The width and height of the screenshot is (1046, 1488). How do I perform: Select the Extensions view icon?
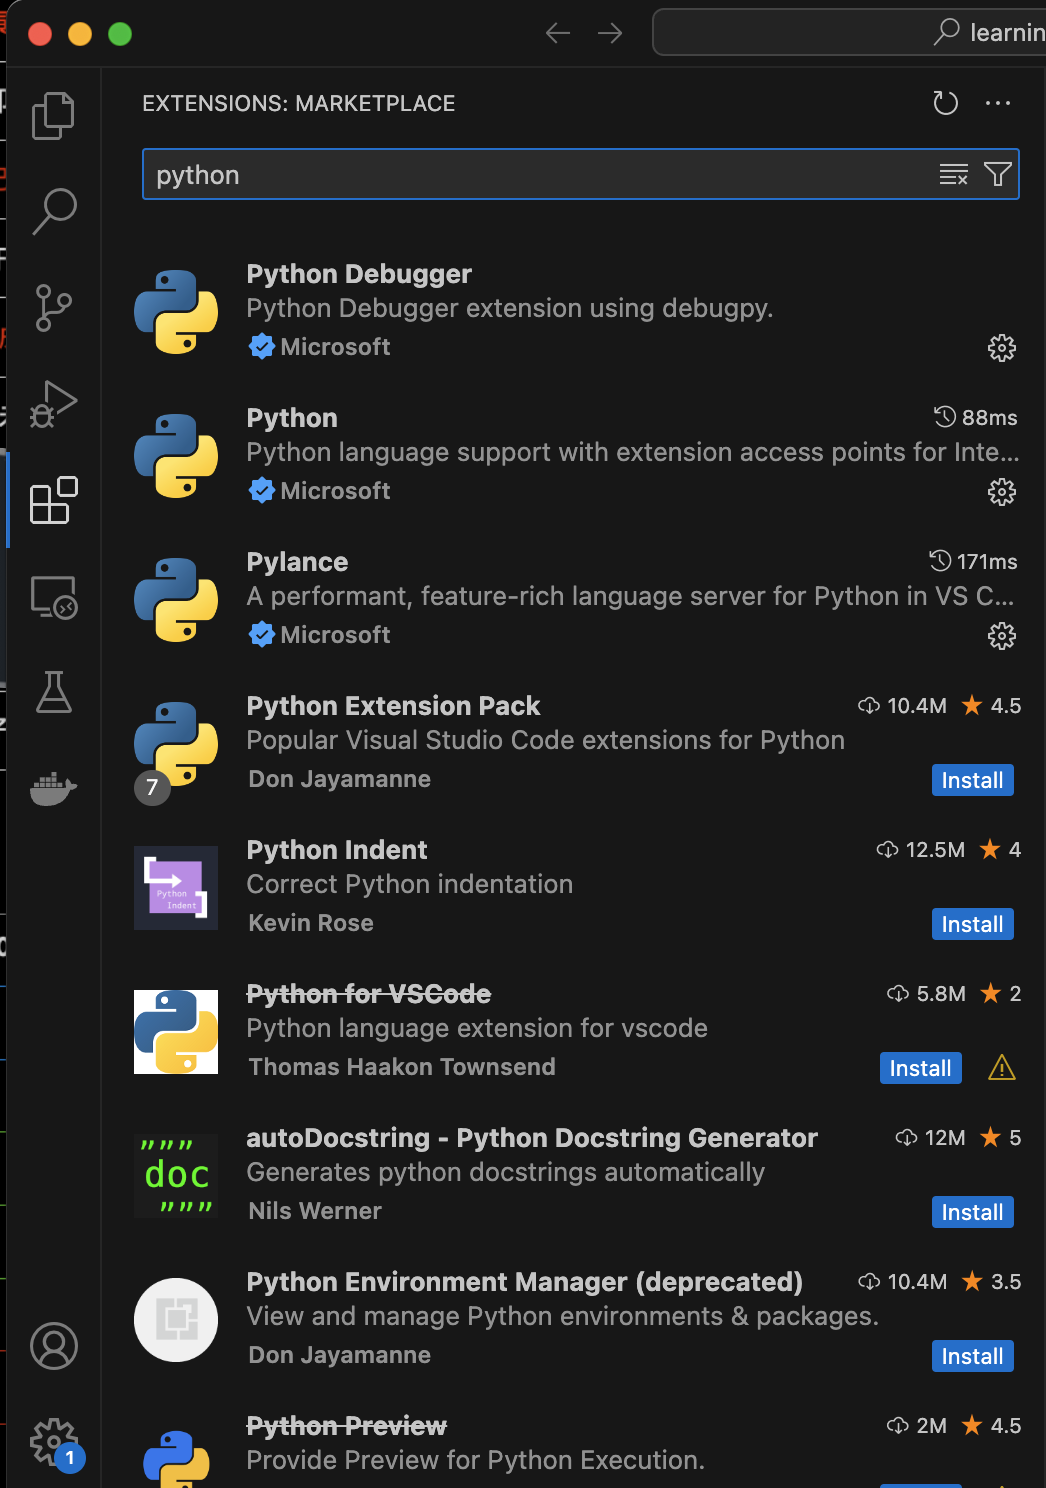click(x=53, y=500)
